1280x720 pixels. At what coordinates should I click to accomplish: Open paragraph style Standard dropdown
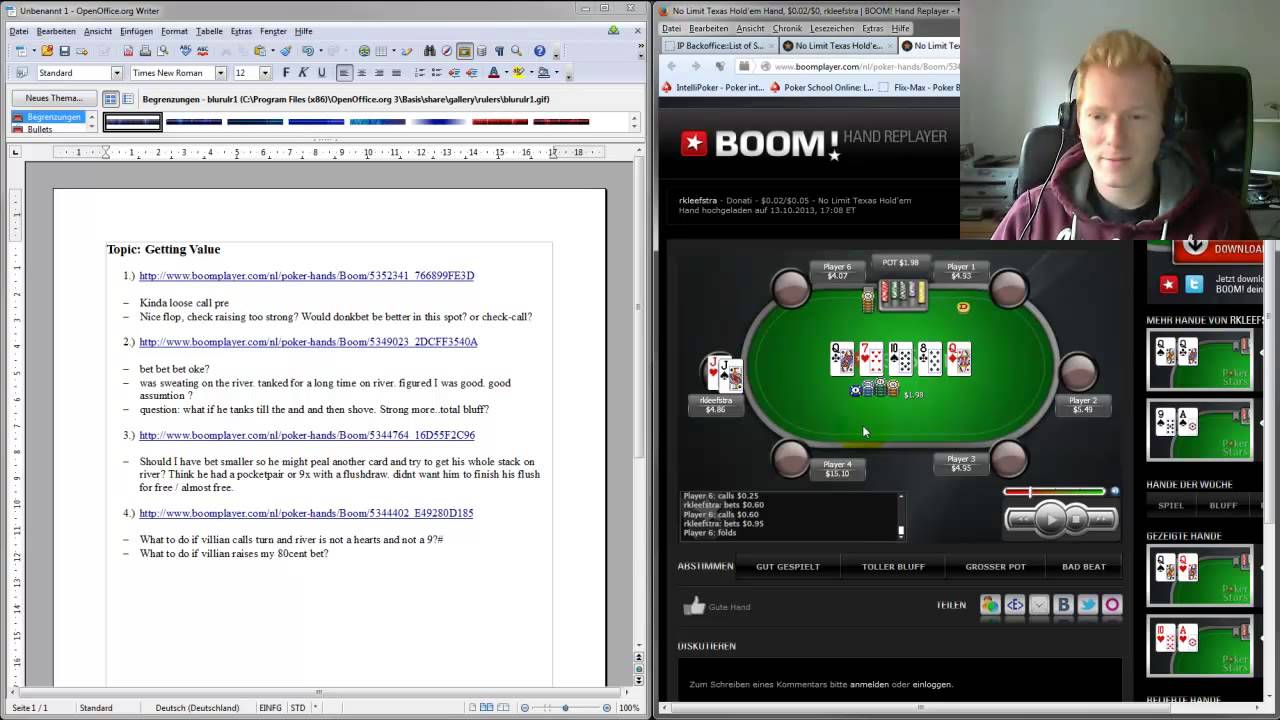tap(116, 73)
